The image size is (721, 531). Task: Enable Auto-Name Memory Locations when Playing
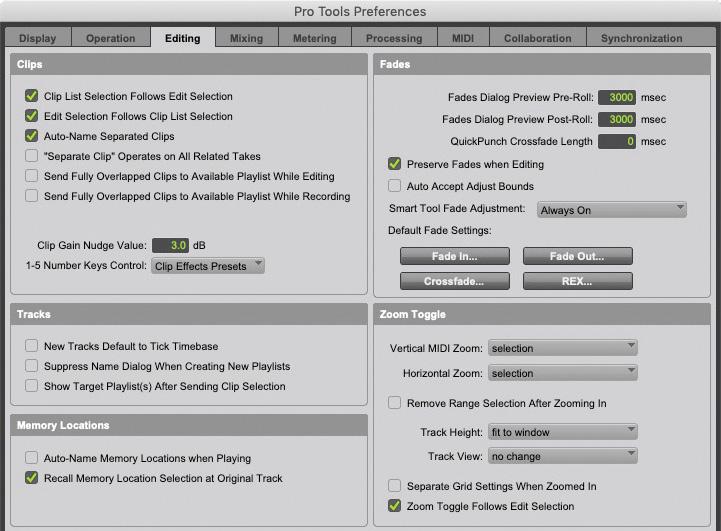click(32, 458)
